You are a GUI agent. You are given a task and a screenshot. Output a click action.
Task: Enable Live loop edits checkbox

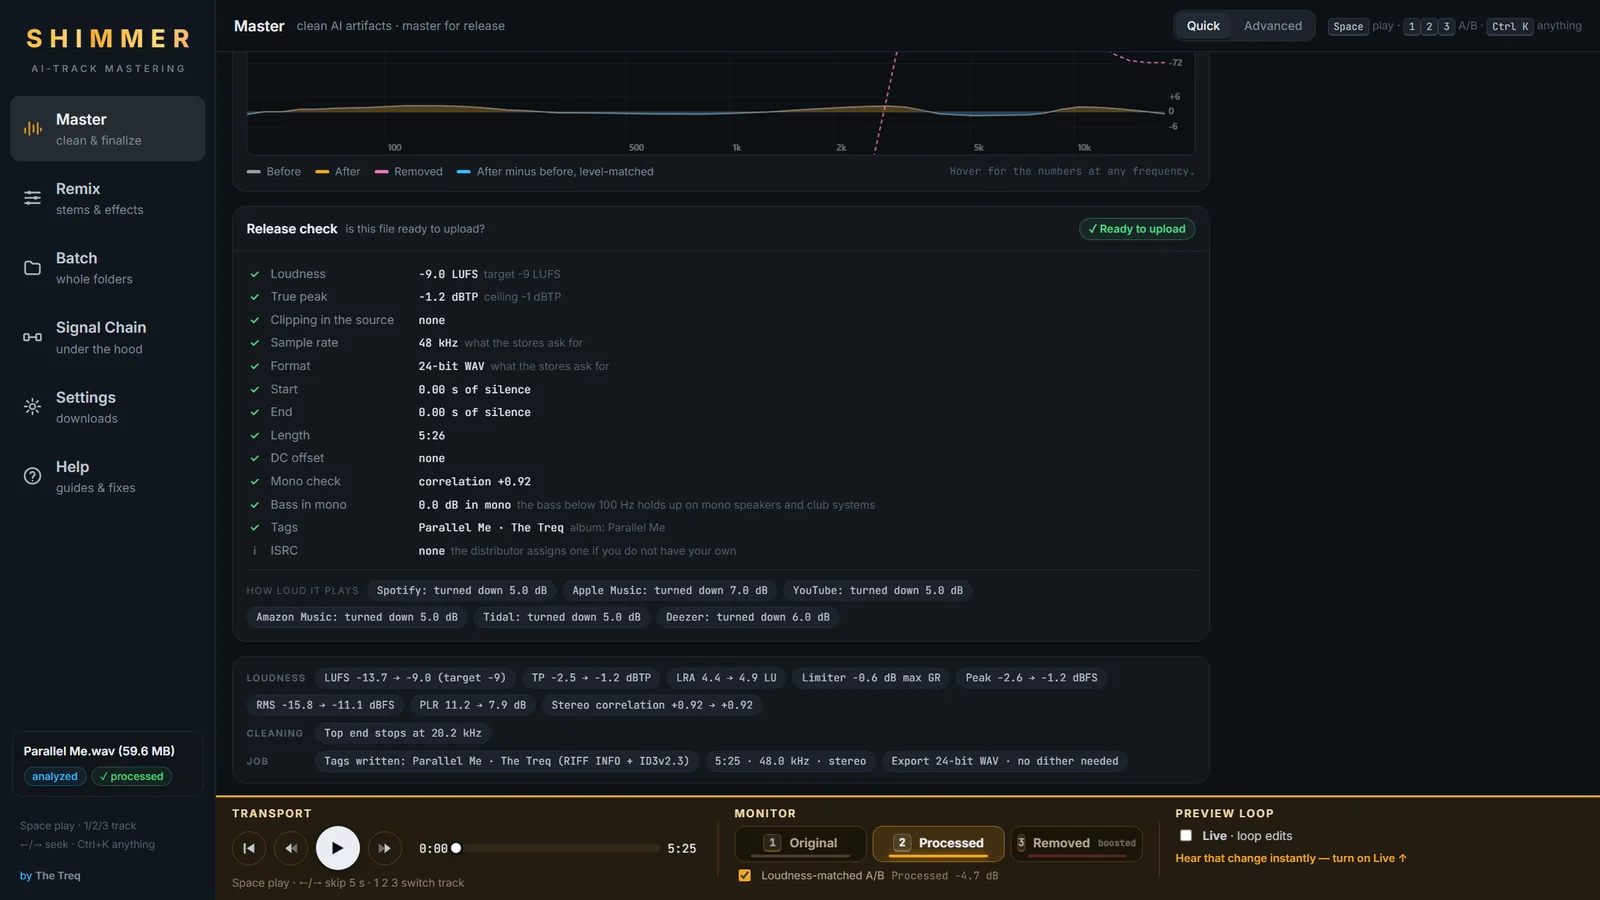point(1186,836)
